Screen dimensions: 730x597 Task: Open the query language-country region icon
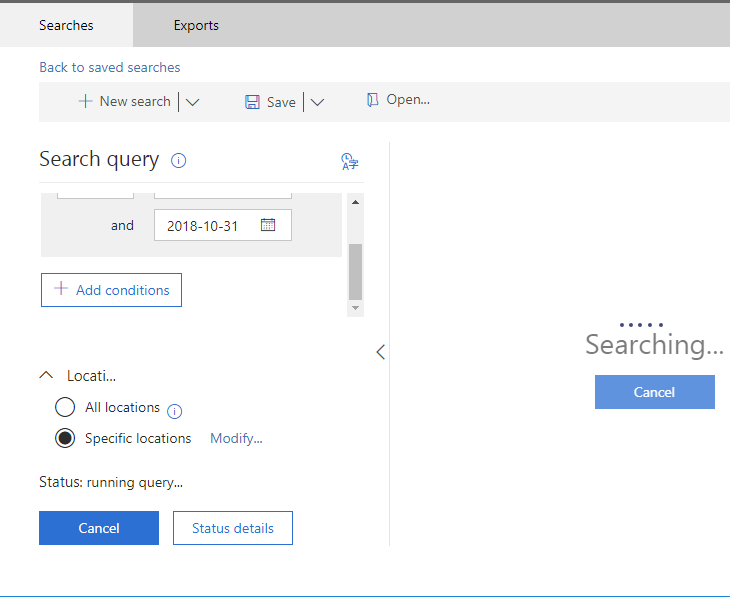(x=350, y=161)
